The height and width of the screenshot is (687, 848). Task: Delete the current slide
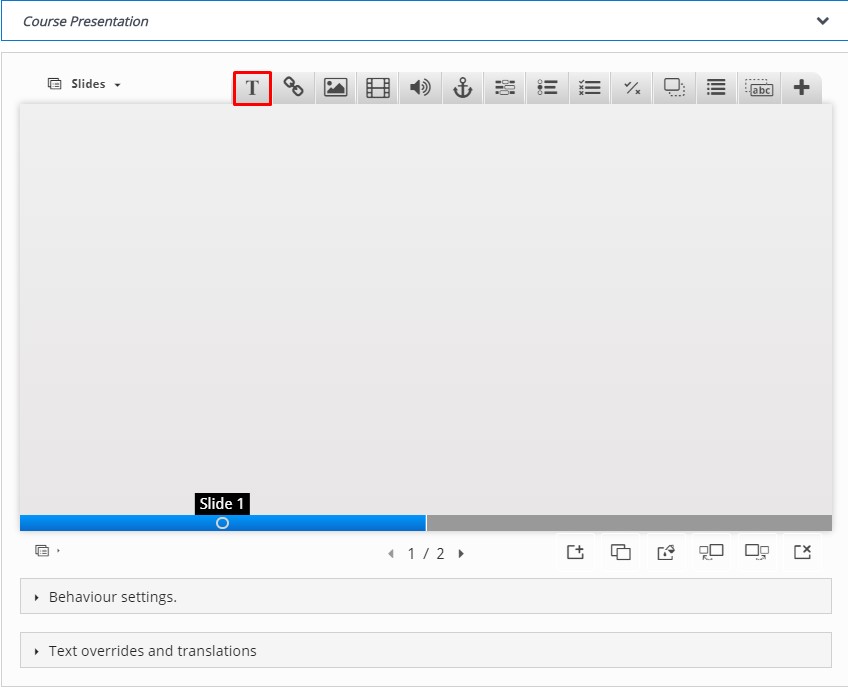(x=802, y=552)
